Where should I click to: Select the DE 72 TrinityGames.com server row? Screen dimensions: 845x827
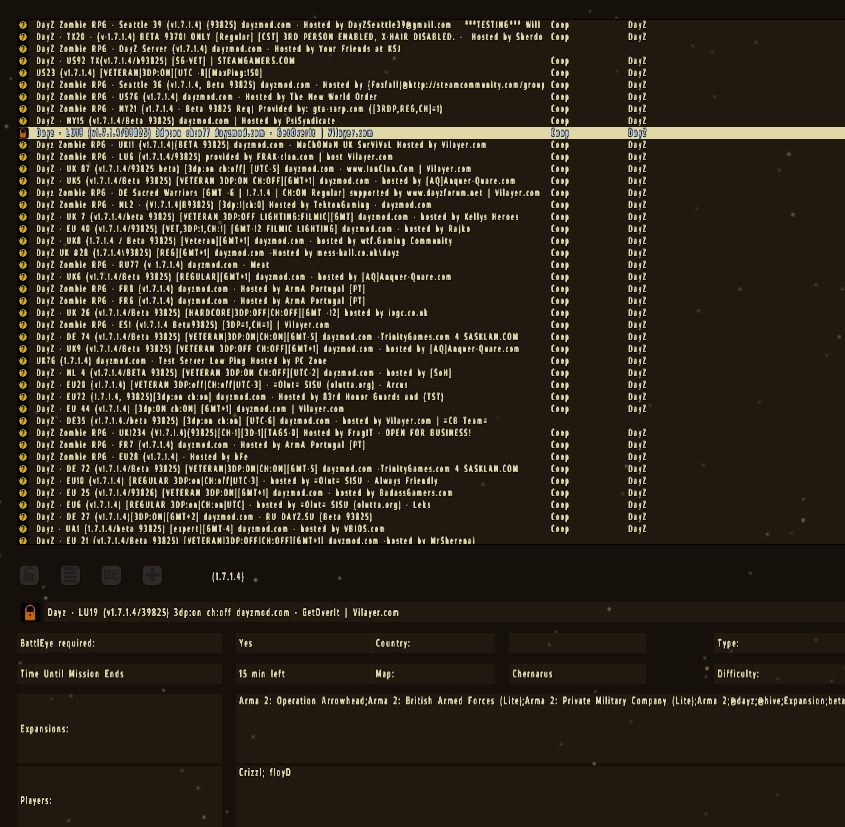pyautogui.click(x=431, y=469)
